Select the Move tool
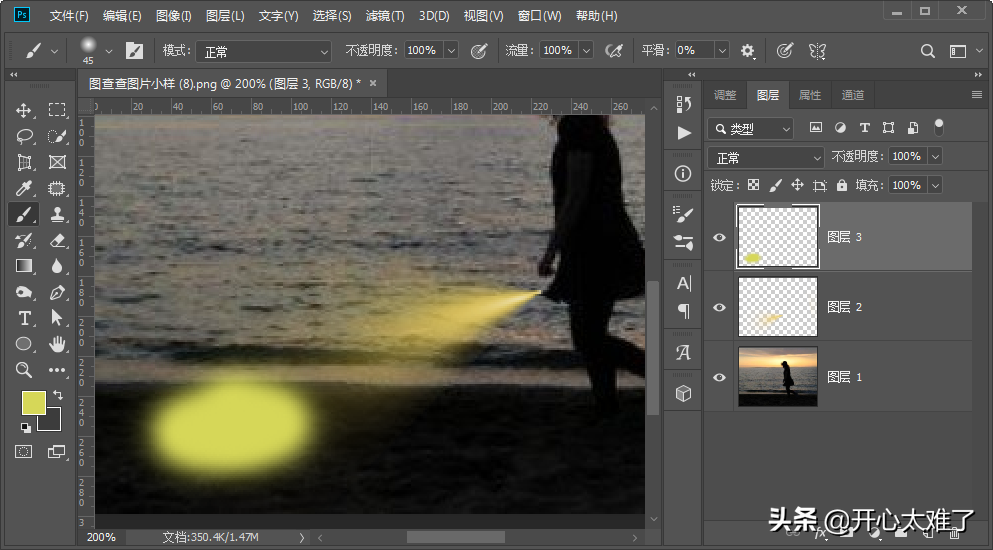993x550 pixels. [x=24, y=110]
